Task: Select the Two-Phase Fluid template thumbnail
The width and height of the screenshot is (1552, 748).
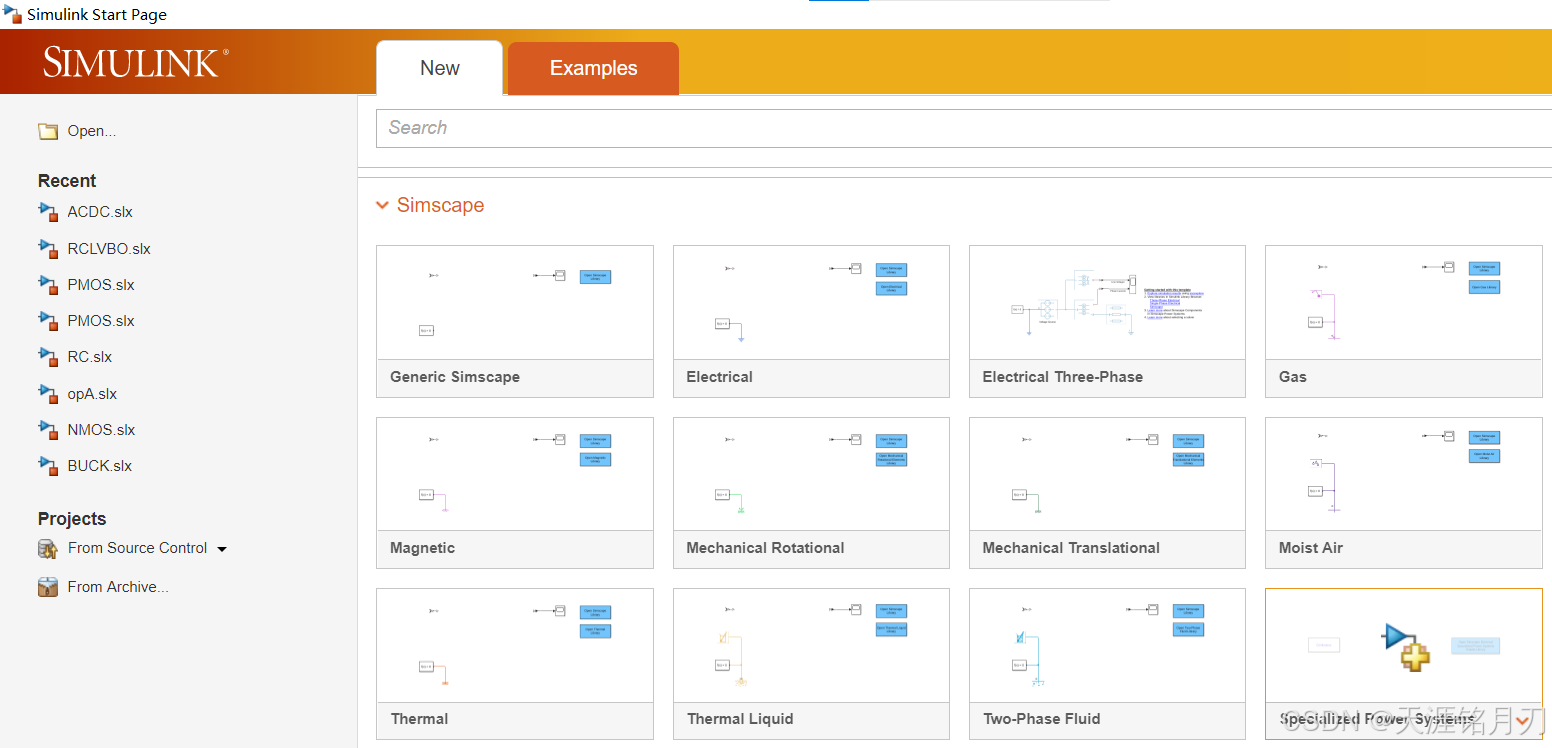Action: (x=1107, y=645)
